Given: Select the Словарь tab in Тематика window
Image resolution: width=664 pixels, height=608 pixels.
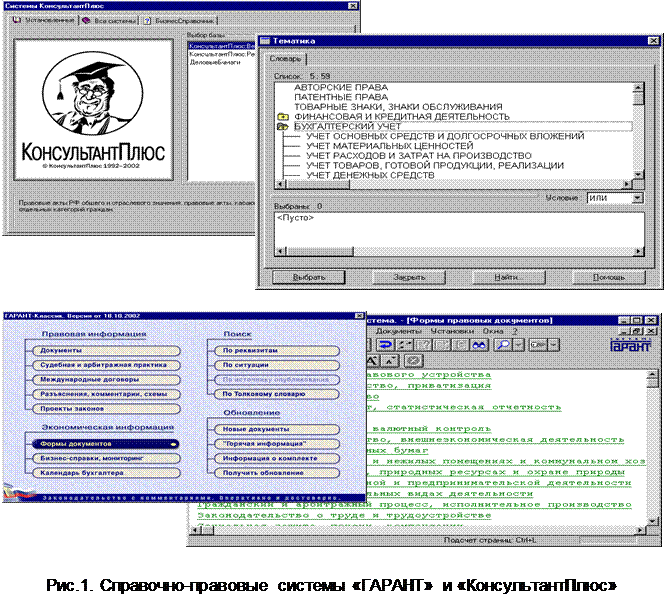Looking at the screenshot, I should [x=285, y=59].
